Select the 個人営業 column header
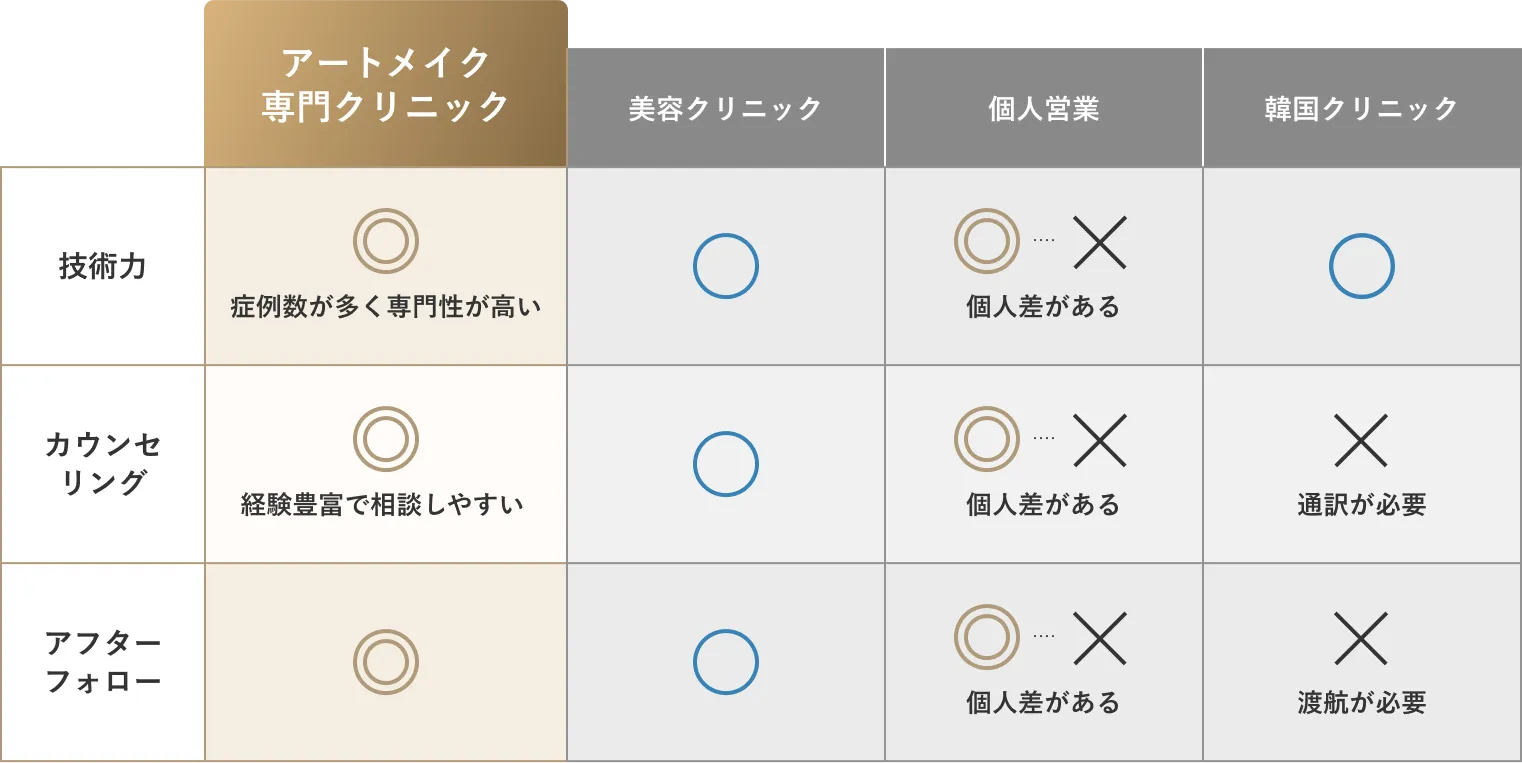Screen dimensions: 1522x763 tap(1044, 108)
